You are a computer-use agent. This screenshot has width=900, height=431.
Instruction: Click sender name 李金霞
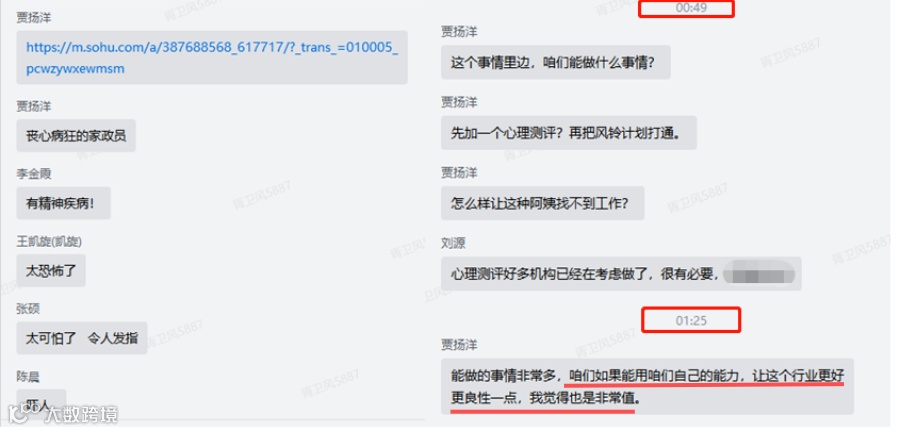coord(33,175)
